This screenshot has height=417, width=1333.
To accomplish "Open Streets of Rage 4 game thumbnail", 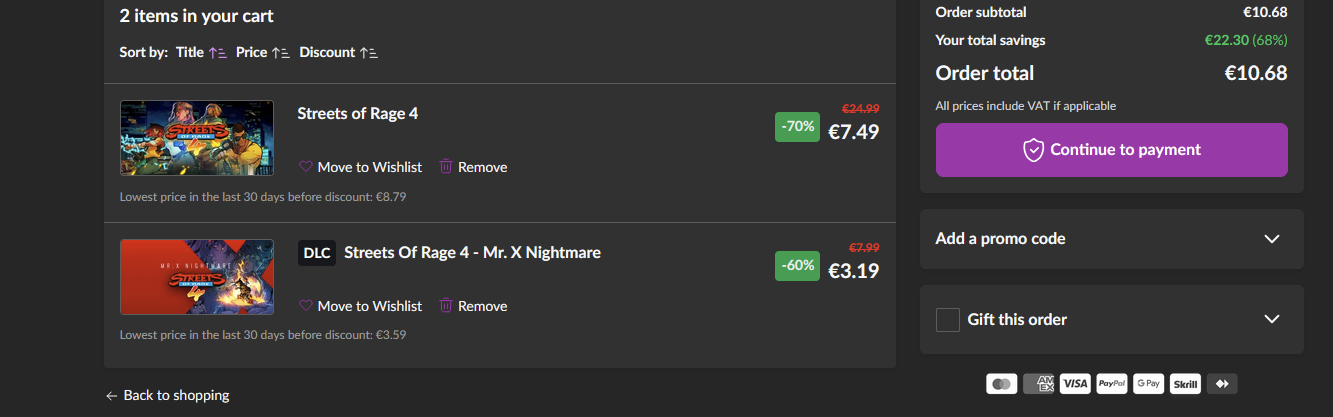I will pyautogui.click(x=197, y=138).
